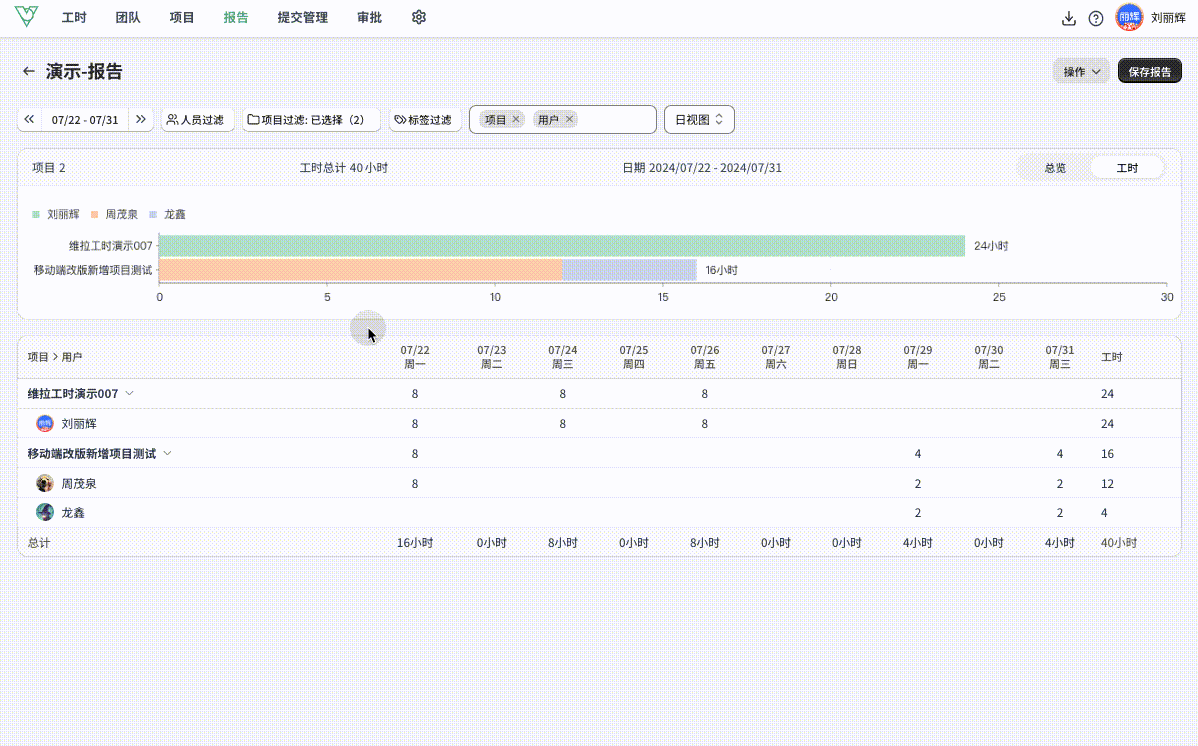
Task: Click the 40小时 grand total cell
Action: 1119,543
